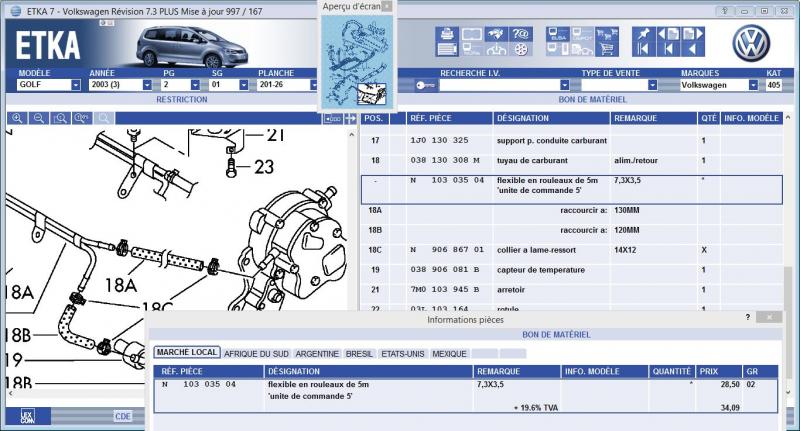Image resolution: width=800 pixels, height=431 pixels.
Task: Click BON DE MATÉRIEL under the Recherche bar
Action: pyautogui.click(x=592, y=99)
